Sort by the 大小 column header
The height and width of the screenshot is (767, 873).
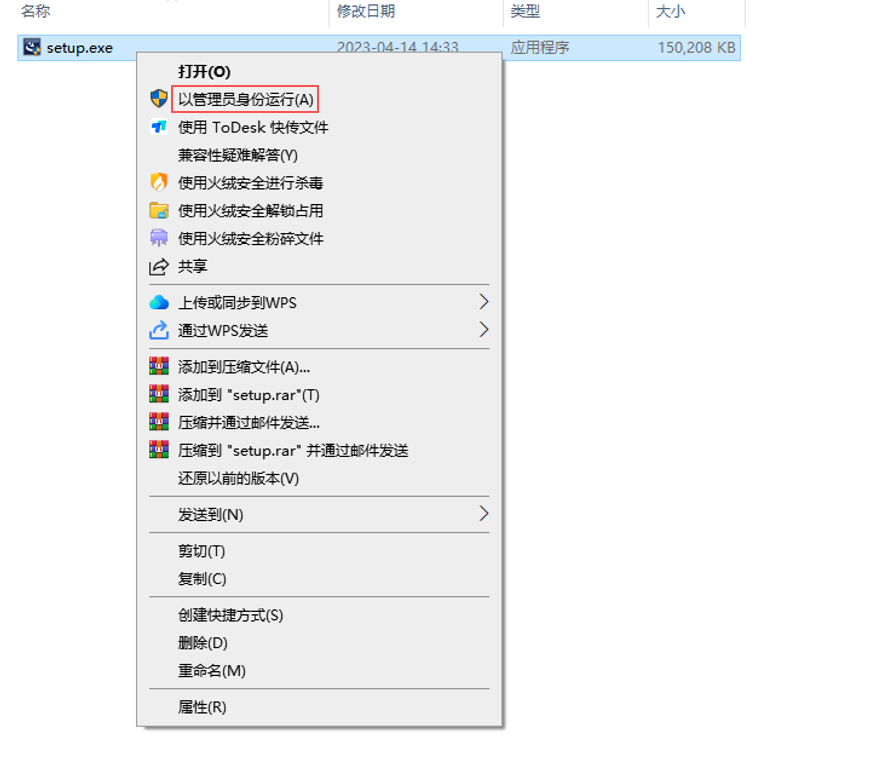tap(670, 11)
